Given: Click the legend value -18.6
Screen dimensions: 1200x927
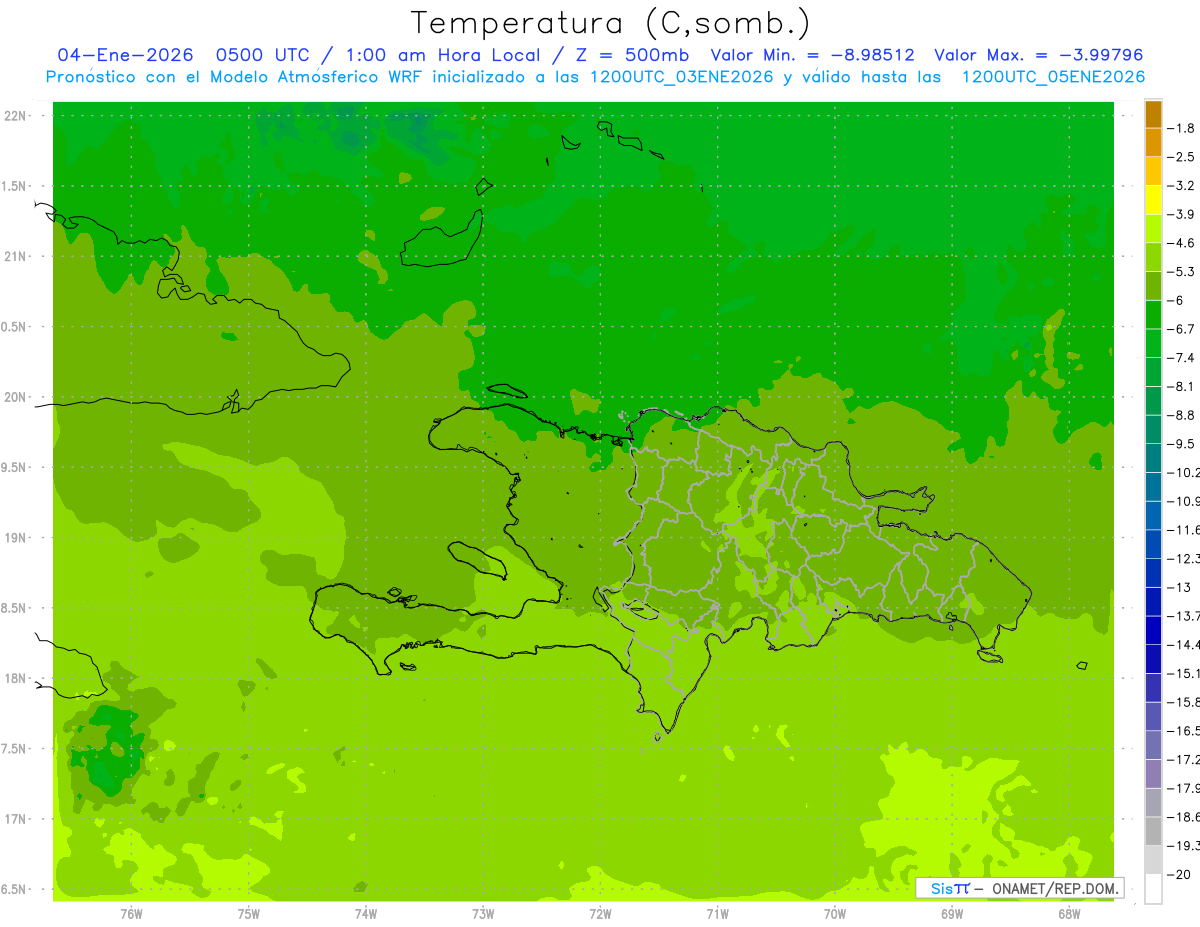Looking at the screenshot, I should tap(1183, 817).
